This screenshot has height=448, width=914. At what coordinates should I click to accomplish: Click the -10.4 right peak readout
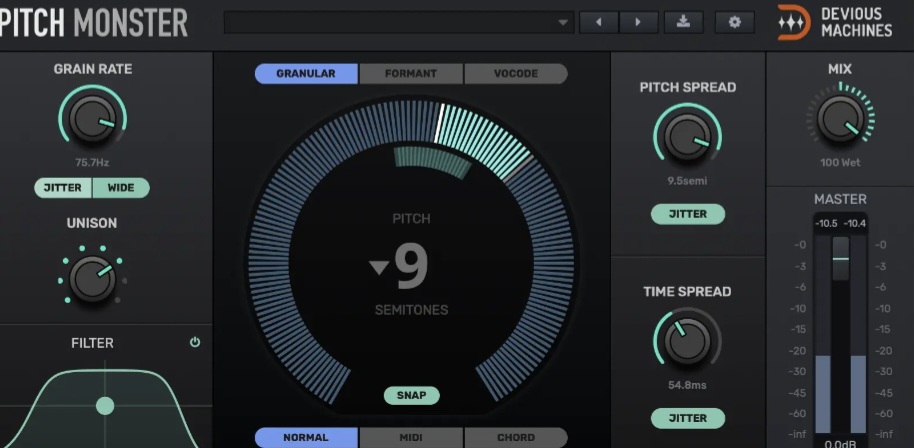point(854,224)
